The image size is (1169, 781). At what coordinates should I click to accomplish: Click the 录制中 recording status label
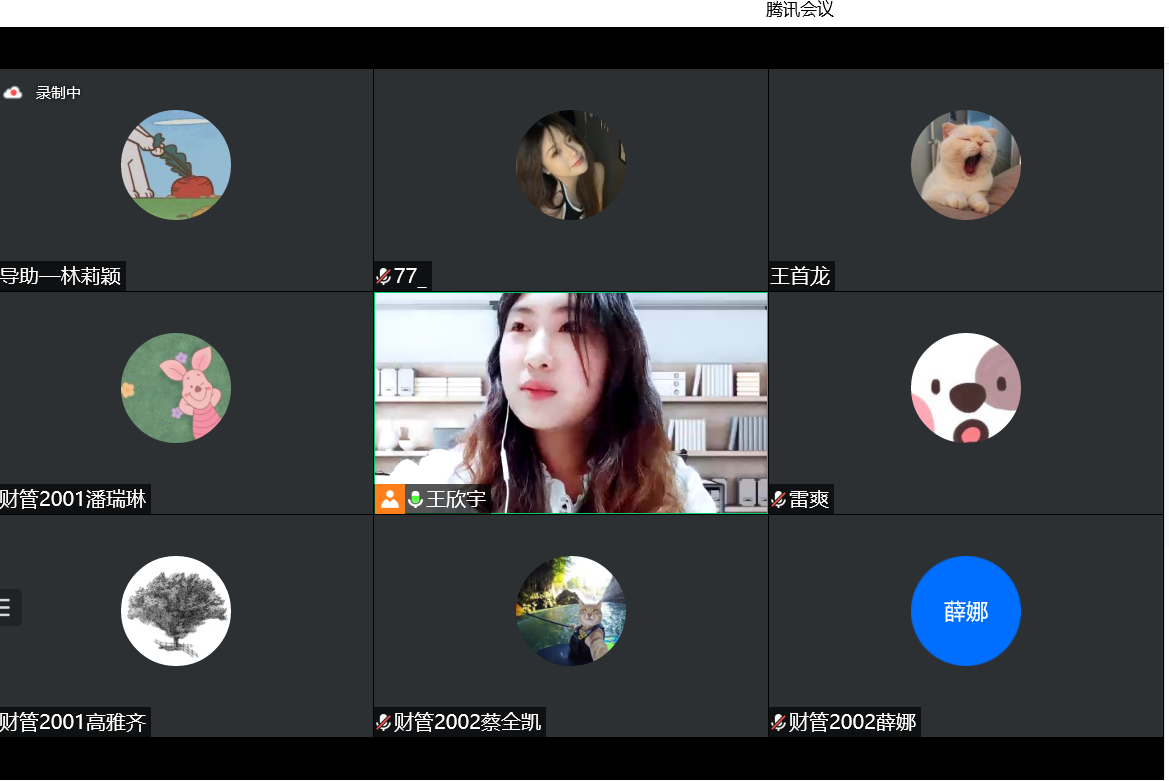click(x=57, y=92)
